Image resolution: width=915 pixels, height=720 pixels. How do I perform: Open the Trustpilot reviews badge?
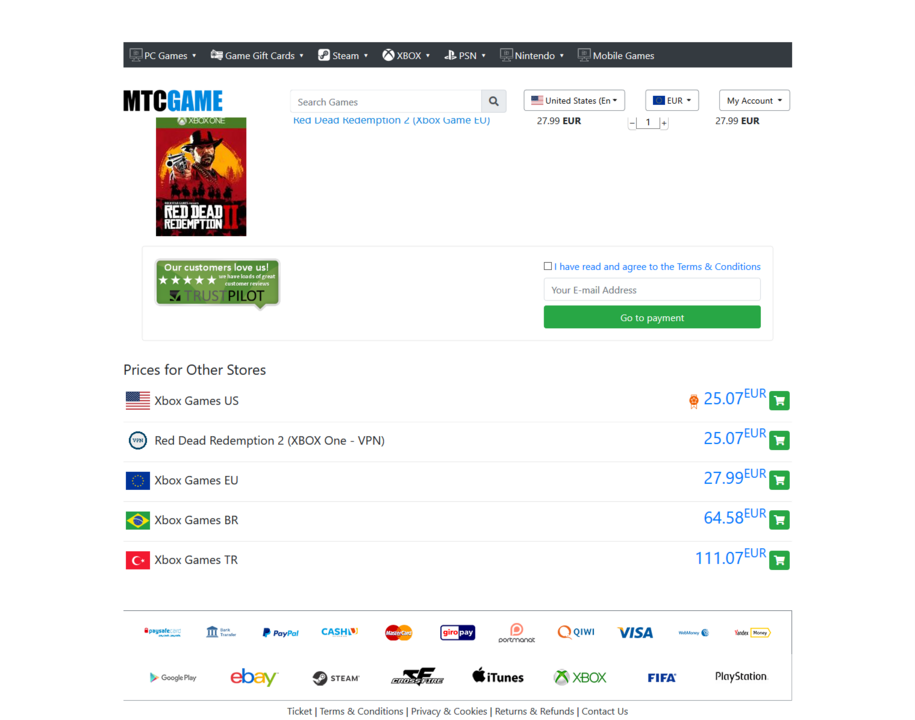click(x=217, y=283)
